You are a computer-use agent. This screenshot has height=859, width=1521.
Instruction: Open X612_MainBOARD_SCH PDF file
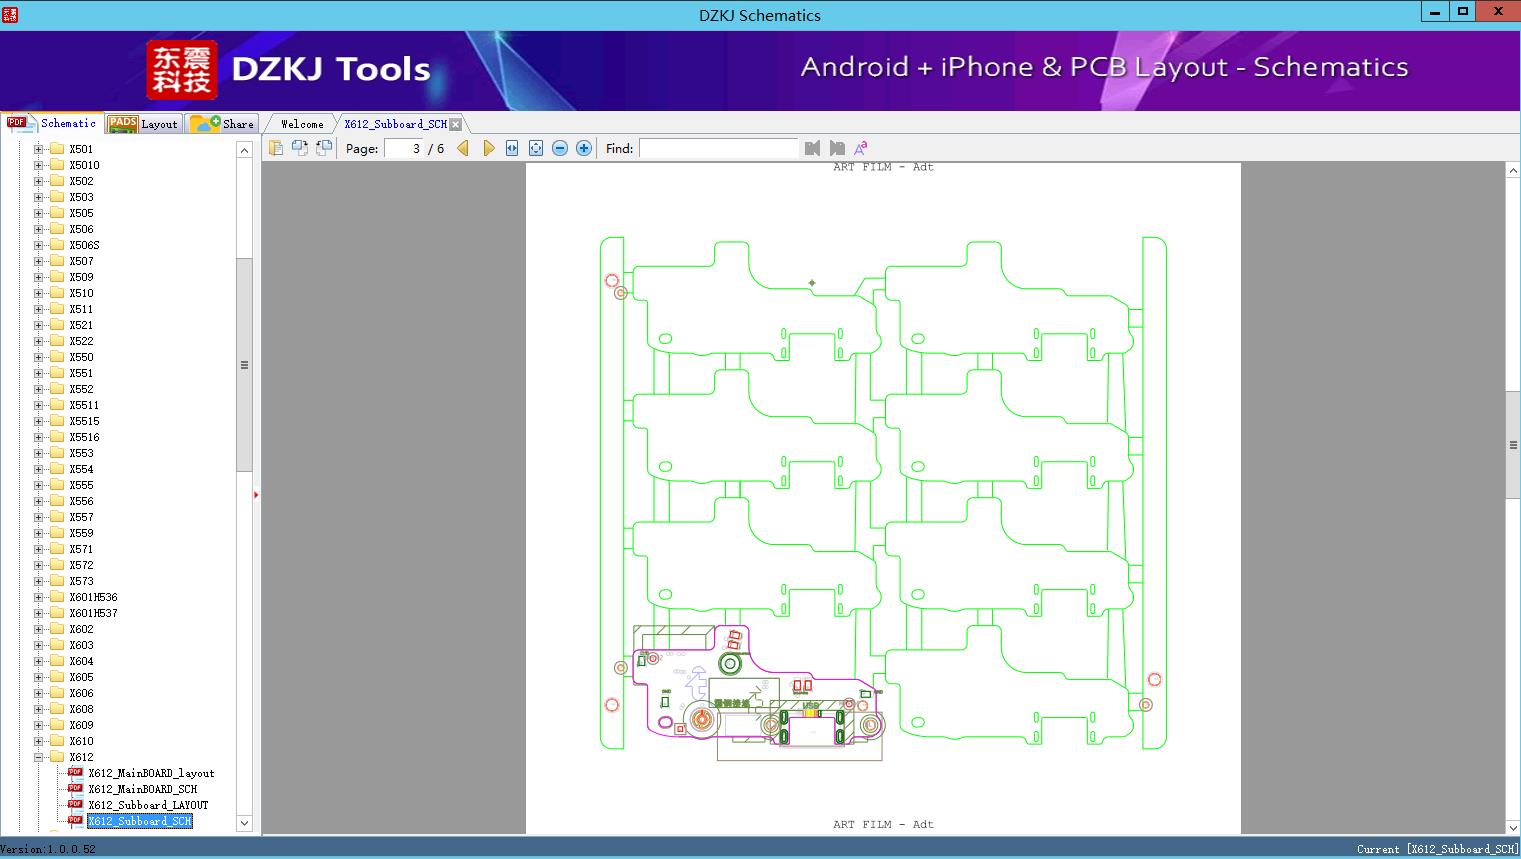point(143,789)
